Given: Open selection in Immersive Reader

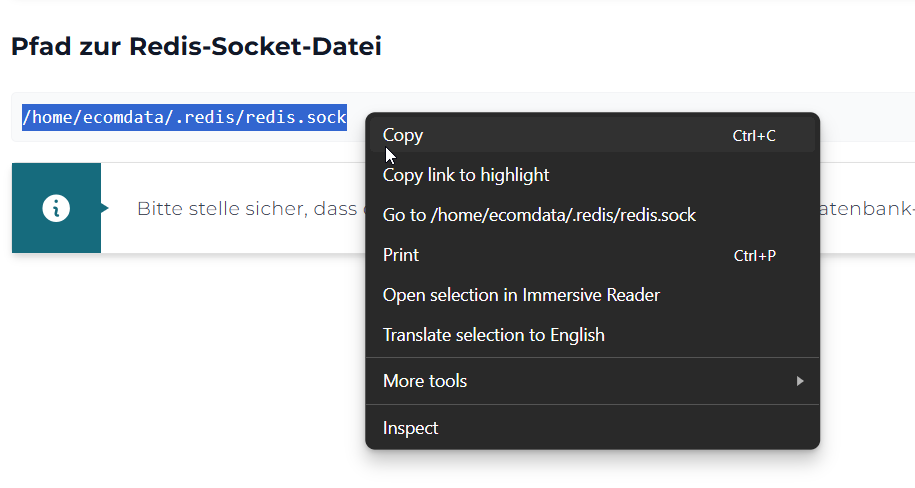Looking at the screenshot, I should point(521,295).
